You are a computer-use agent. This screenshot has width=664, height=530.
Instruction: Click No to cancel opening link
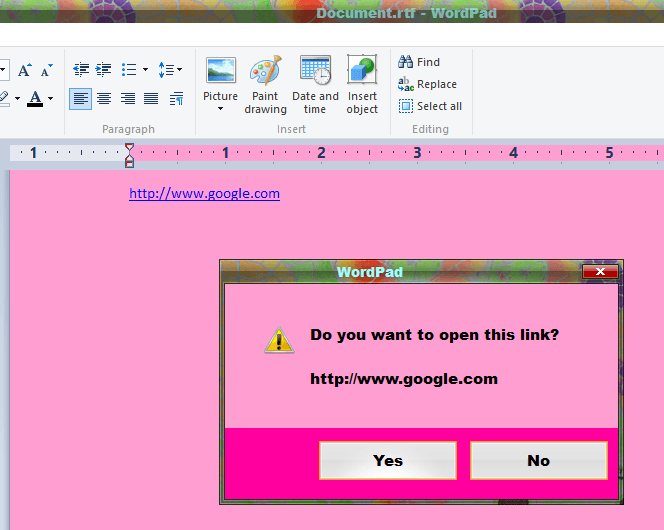539,461
